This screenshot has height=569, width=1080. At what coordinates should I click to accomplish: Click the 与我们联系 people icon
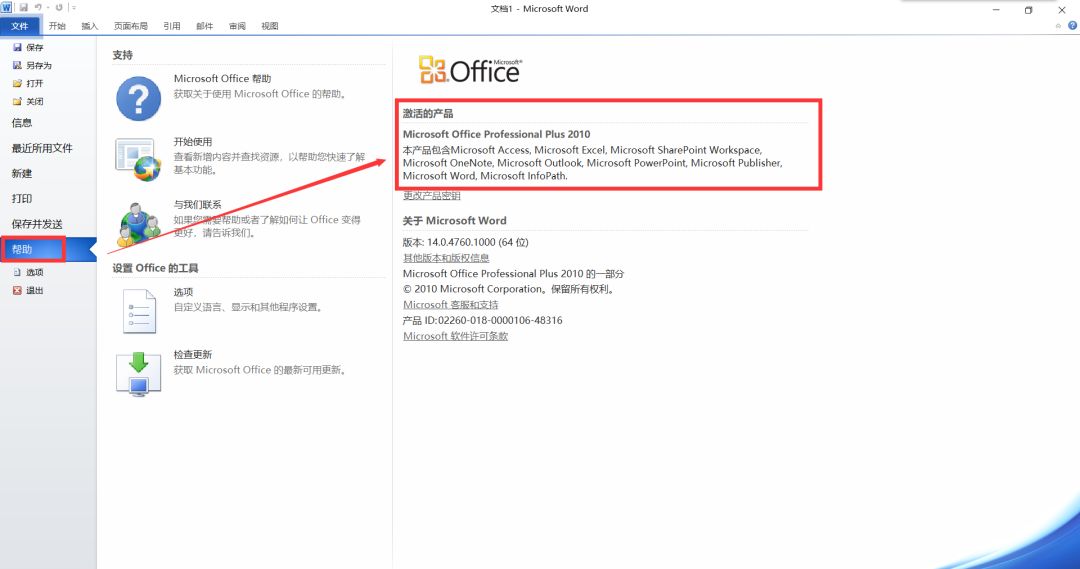click(140, 224)
